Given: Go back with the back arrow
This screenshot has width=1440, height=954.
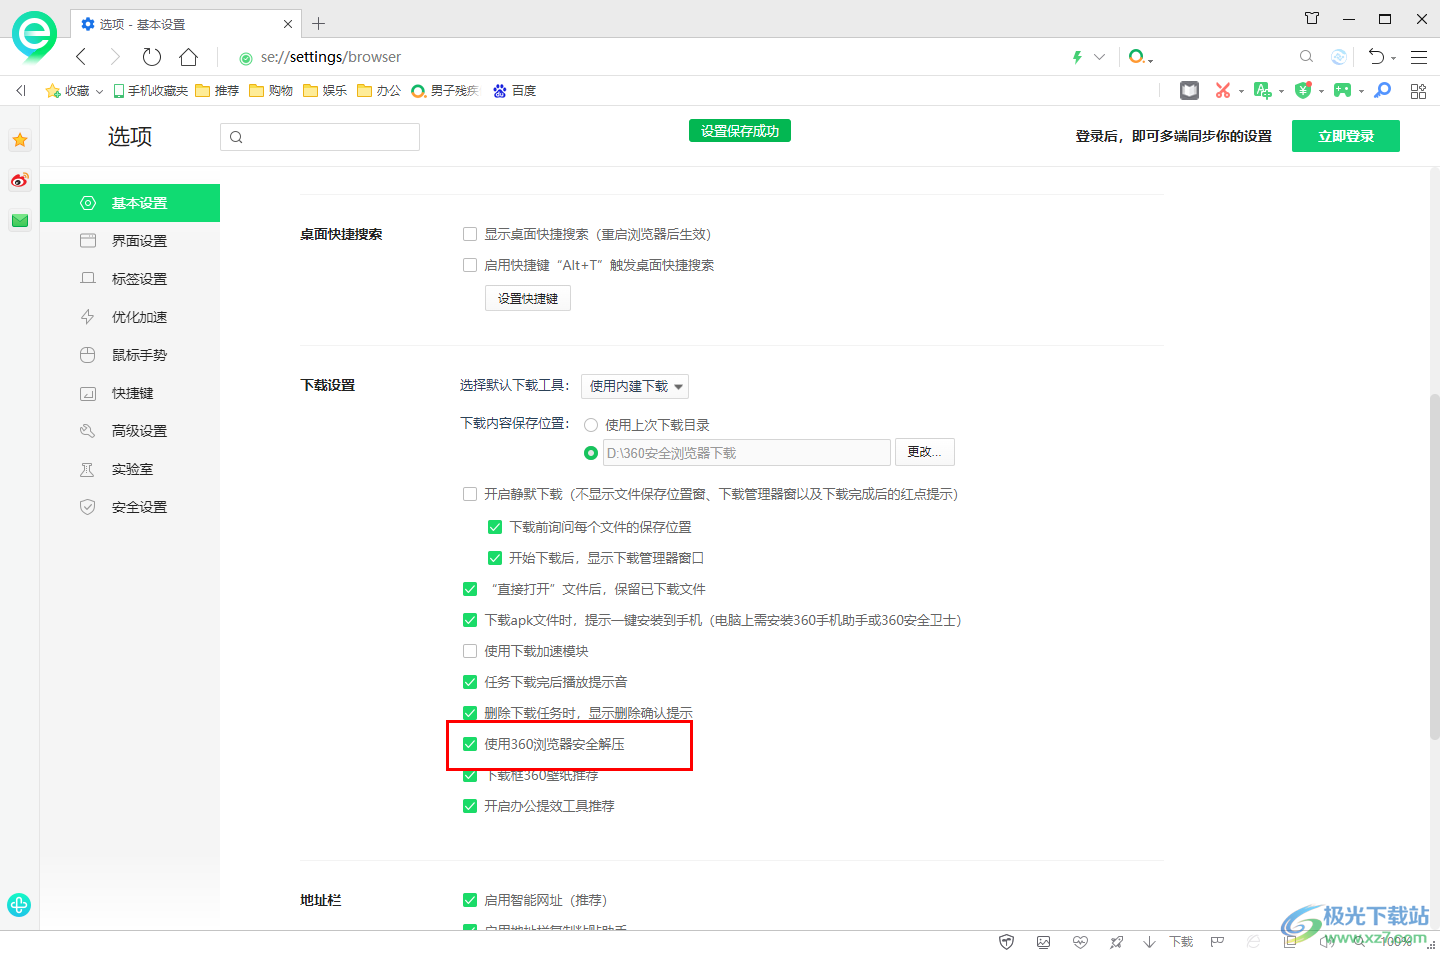Looking at the screenshot, I should pyautogui.click(x=82, y=57).
